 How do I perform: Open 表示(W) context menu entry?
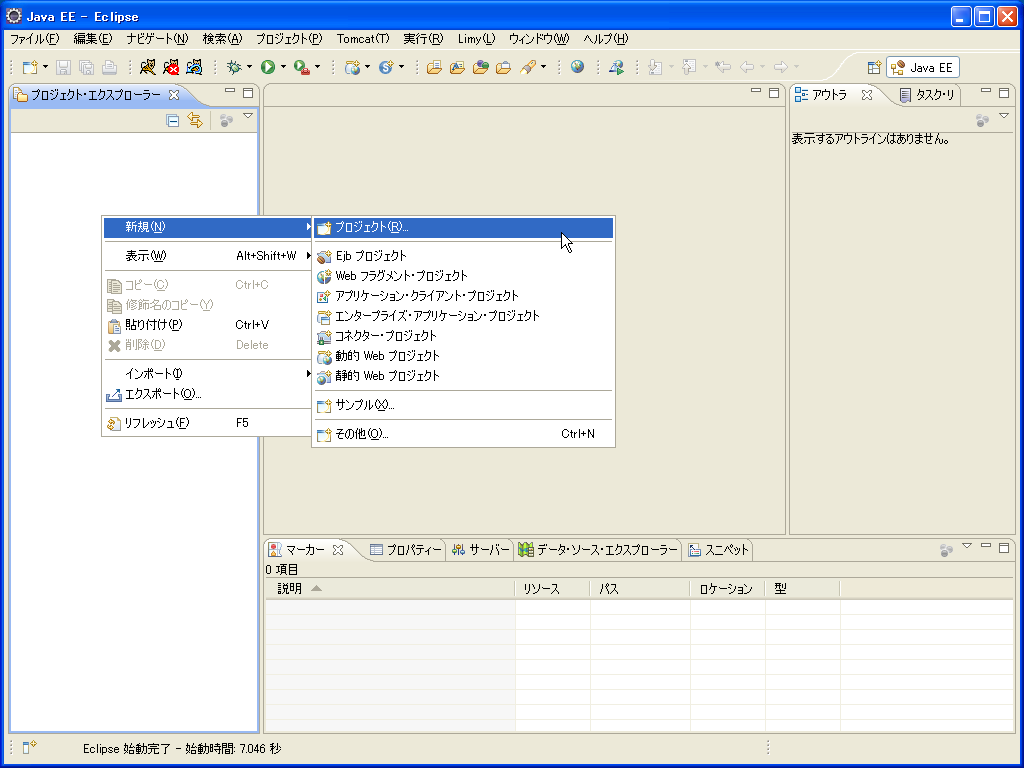coord(208,256)
